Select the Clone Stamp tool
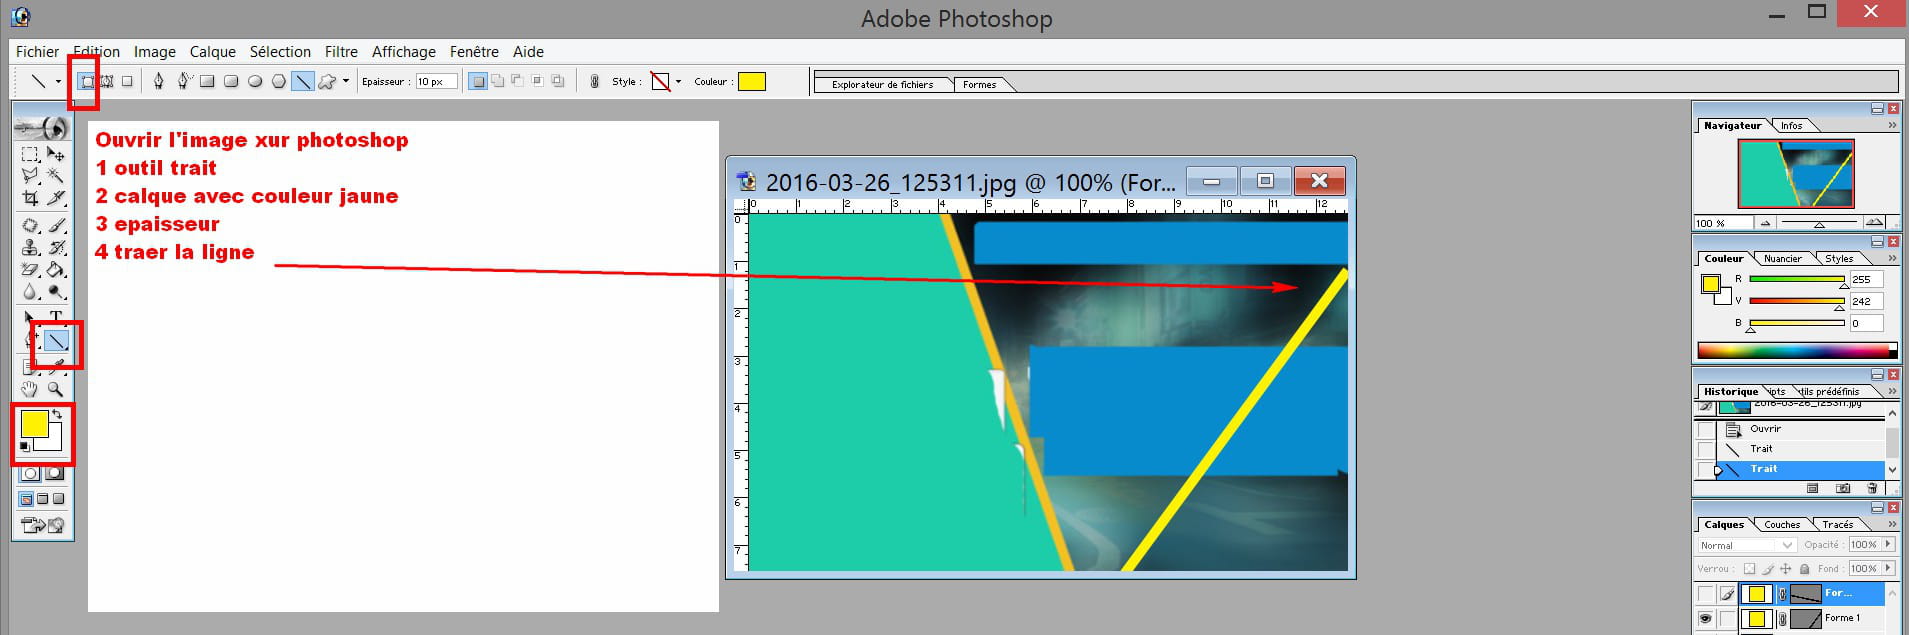The height and width of the screenshot is (635, 1909). 30,247
